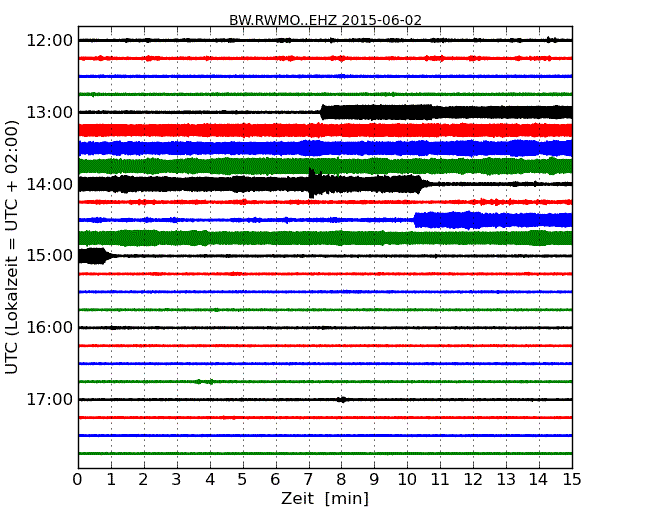Screen dimensions: 650x520
Task: Click the signal onset on the 13:00 black trace
Action: pyautogui.click(x=322, y=112)
